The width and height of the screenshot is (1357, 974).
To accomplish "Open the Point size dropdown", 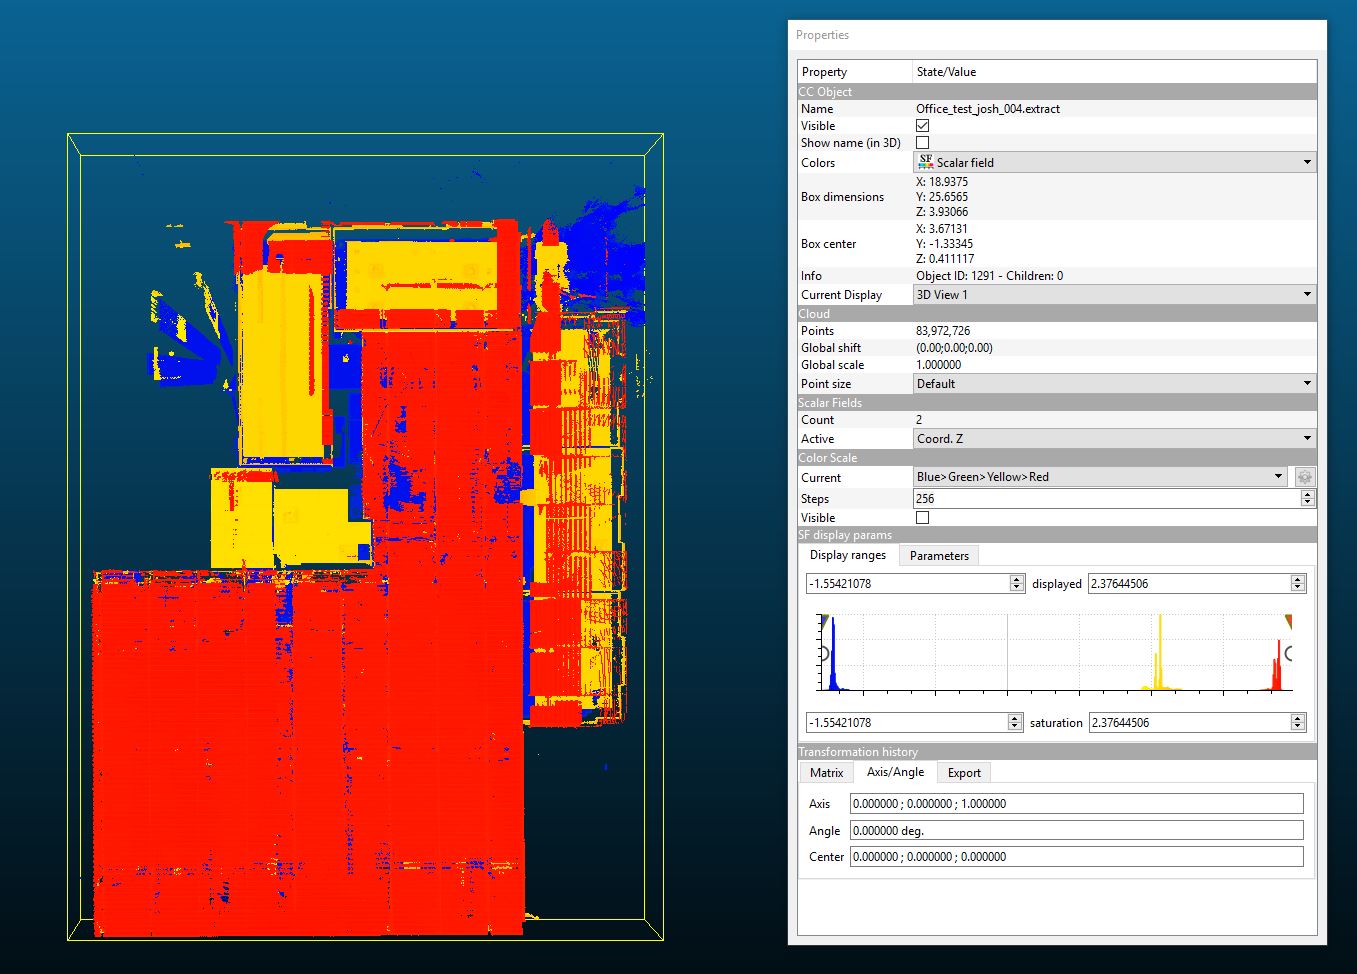I will pos(1114,384).
